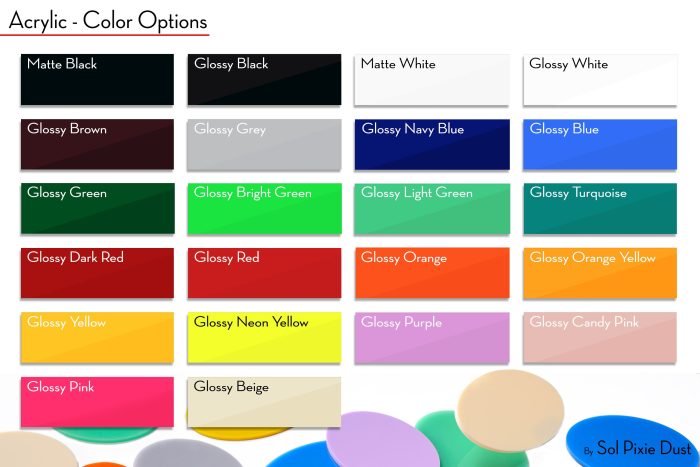Choose the Glossy Candy Pink swatch
Viewport: 700px width, 467px height.
(600, 338)
